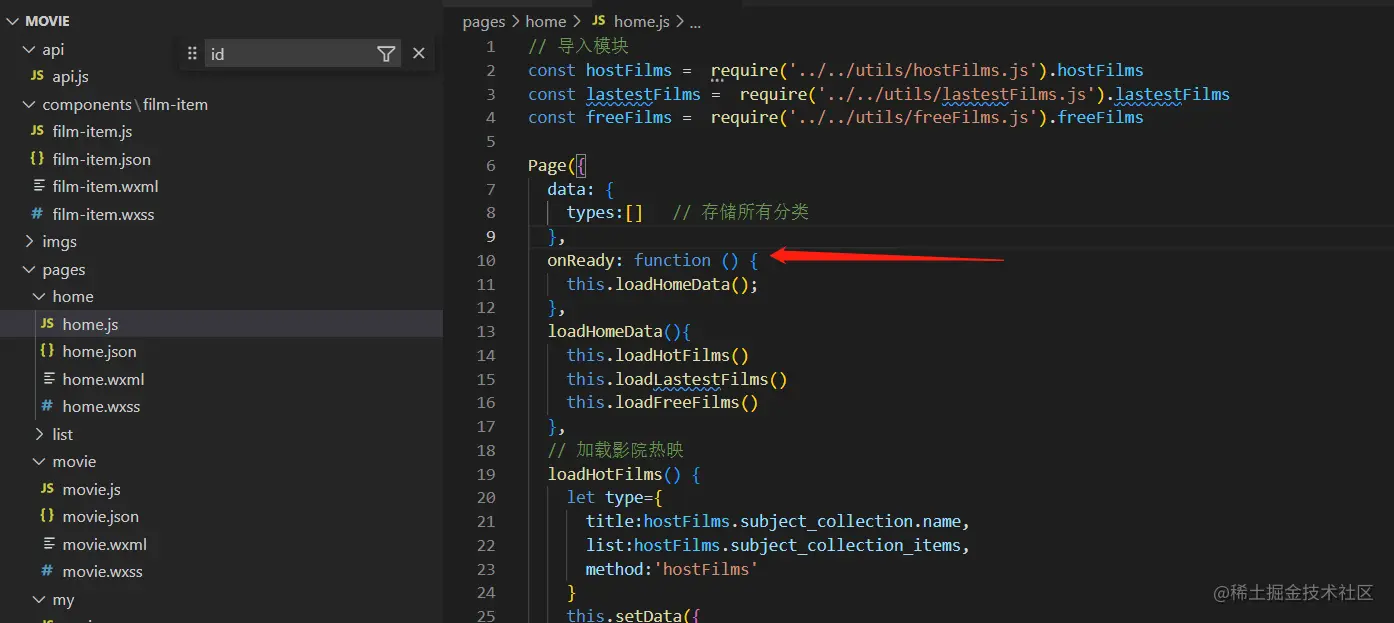Collapse the components\film-item folder
This screenshot has height=623, width=1394.
[29, 104]
